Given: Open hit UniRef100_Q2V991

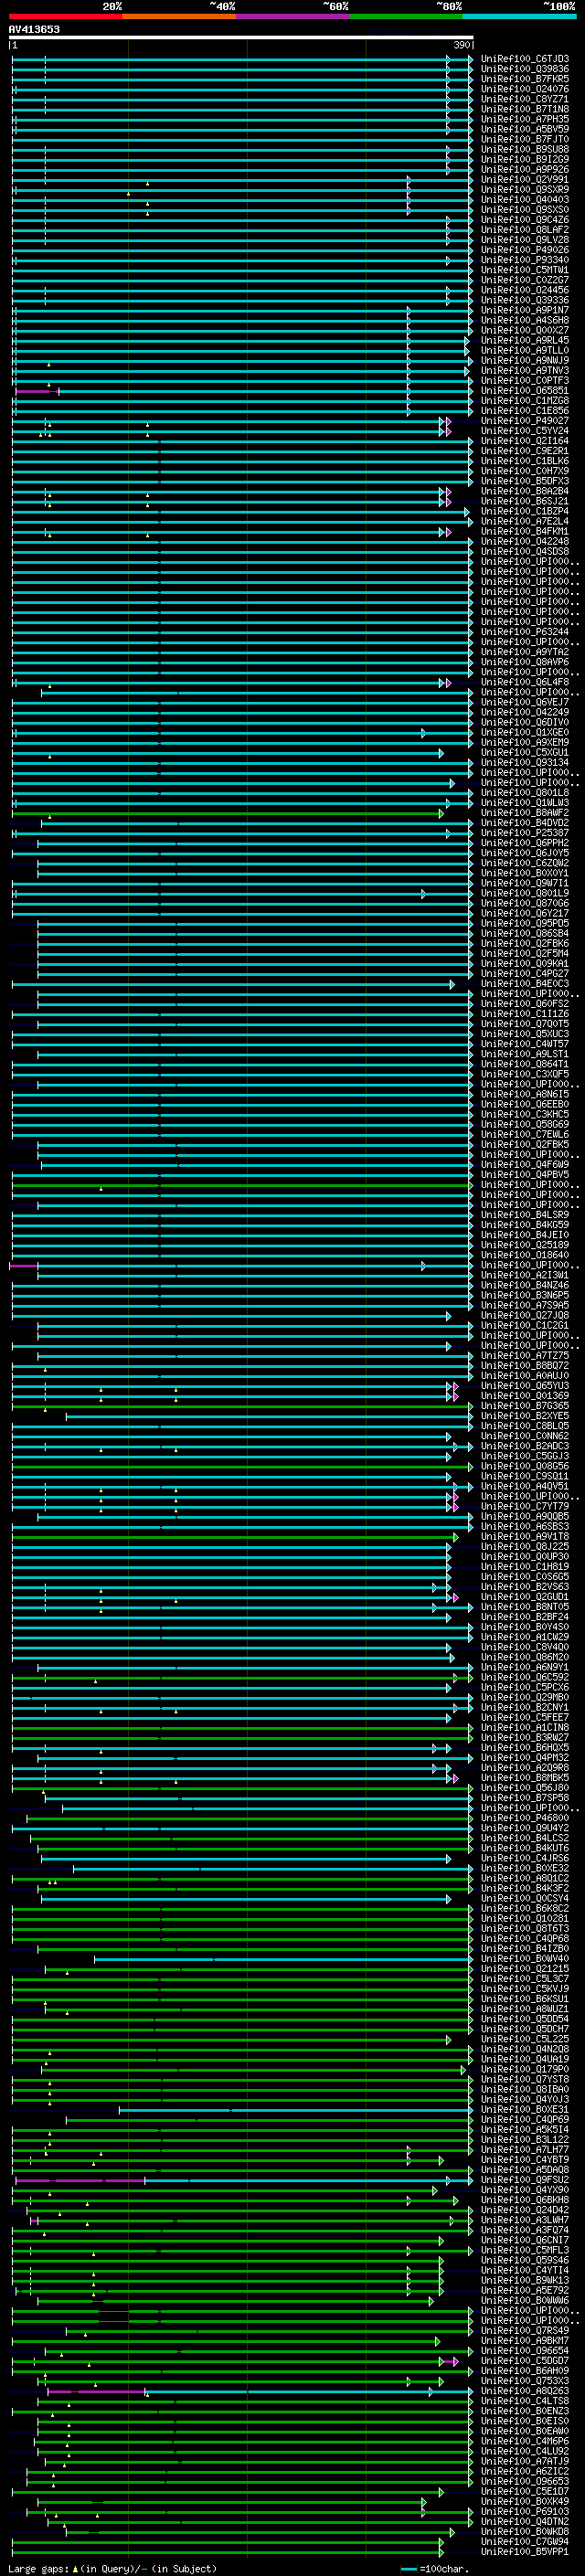Looking at the screenshot, I should tap(525, 180).
